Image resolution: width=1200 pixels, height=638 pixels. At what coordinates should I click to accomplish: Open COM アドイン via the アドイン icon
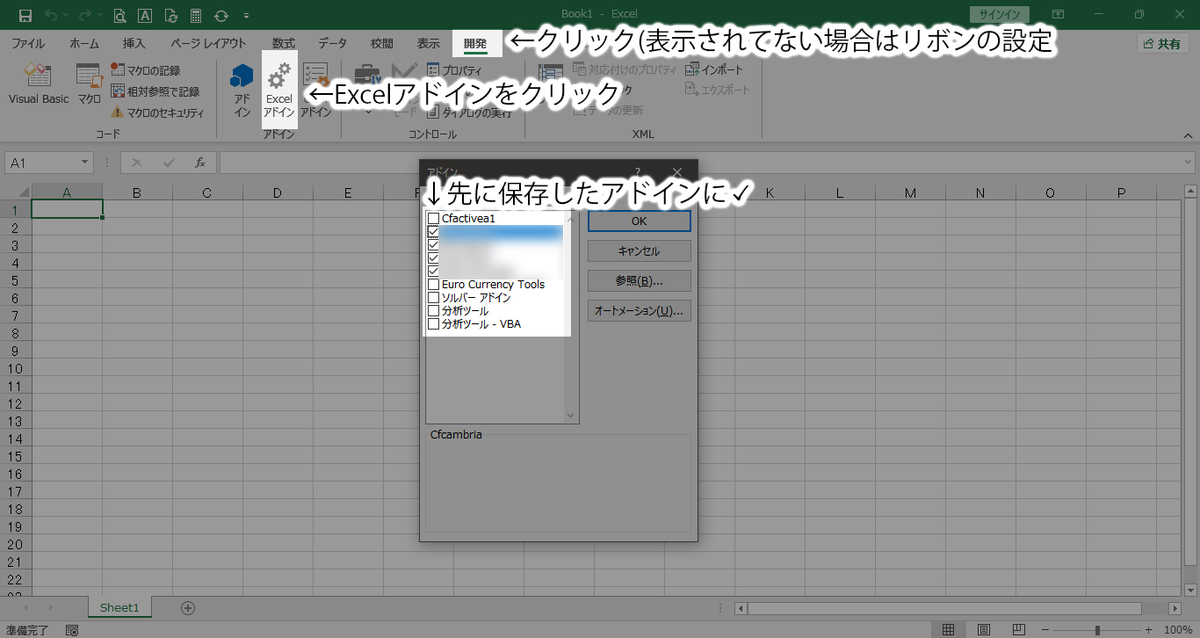coord(316,90)
